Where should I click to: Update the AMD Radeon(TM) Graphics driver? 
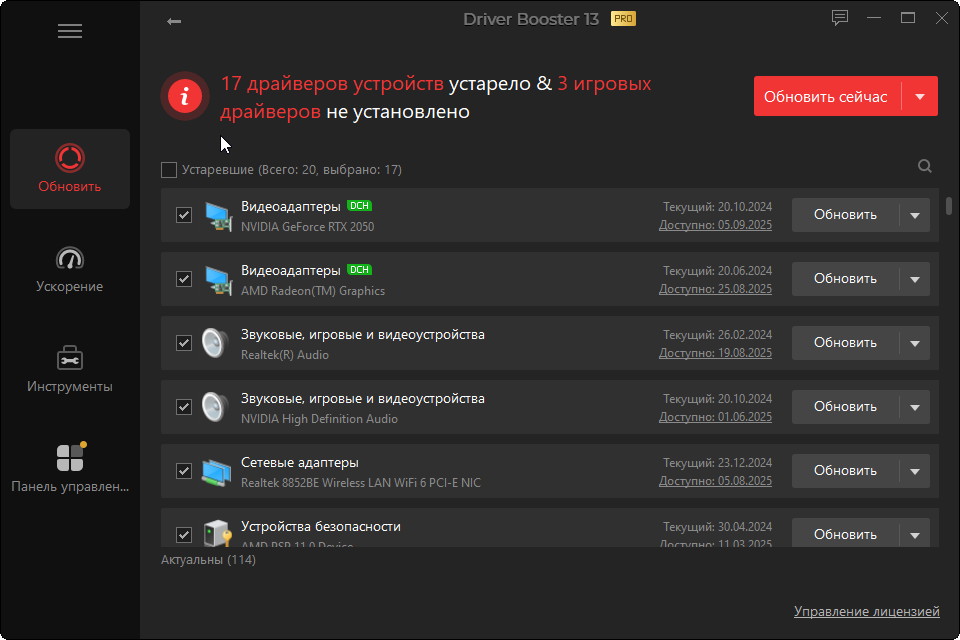pyautogui.click(x=845, y=279)
